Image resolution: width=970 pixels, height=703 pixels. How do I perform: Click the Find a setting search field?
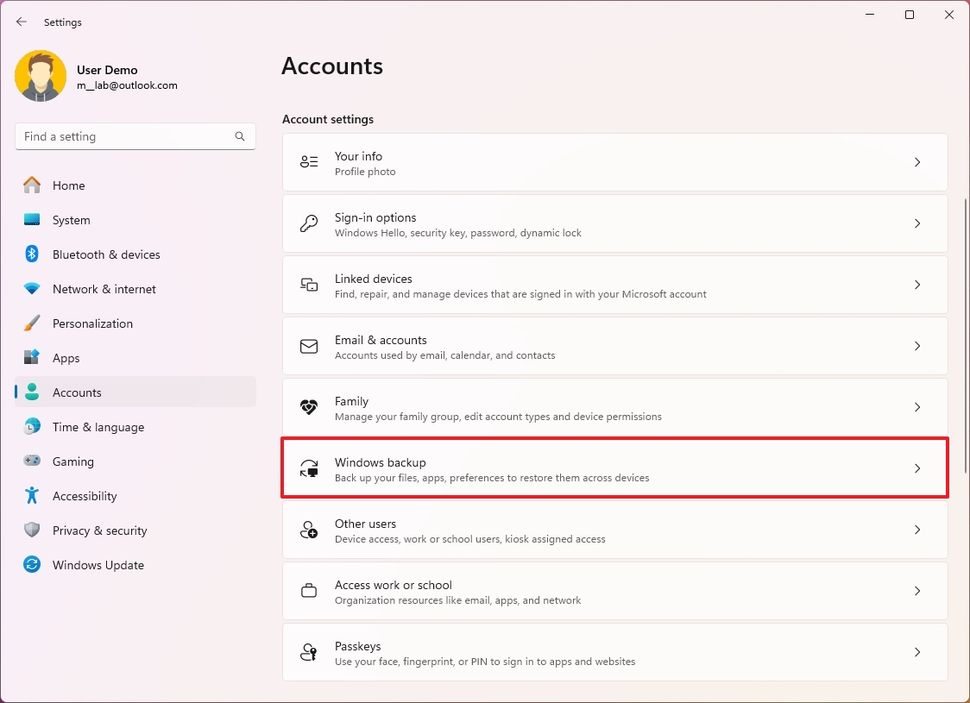(135, 136)
